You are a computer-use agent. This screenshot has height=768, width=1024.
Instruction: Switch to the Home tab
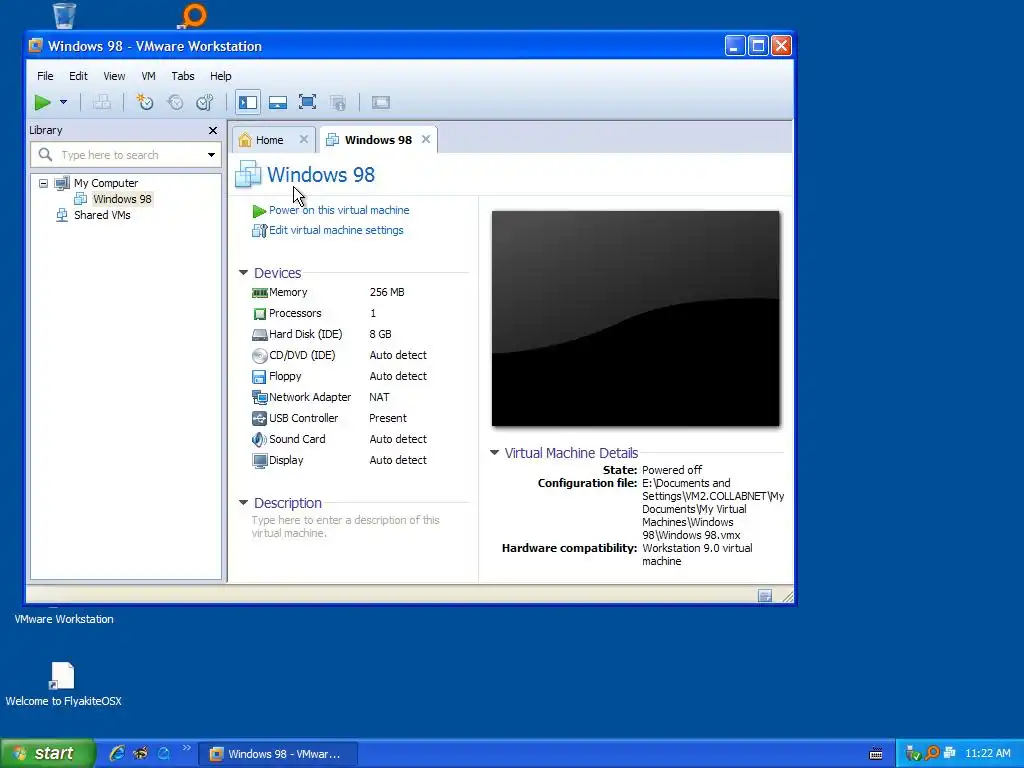[269, 140]
